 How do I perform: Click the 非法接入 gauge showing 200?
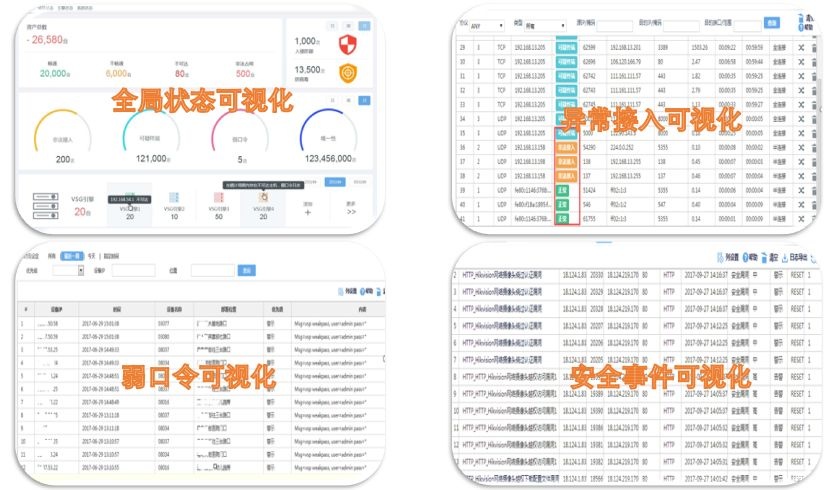pyautogui.click(x=65, y=138)
